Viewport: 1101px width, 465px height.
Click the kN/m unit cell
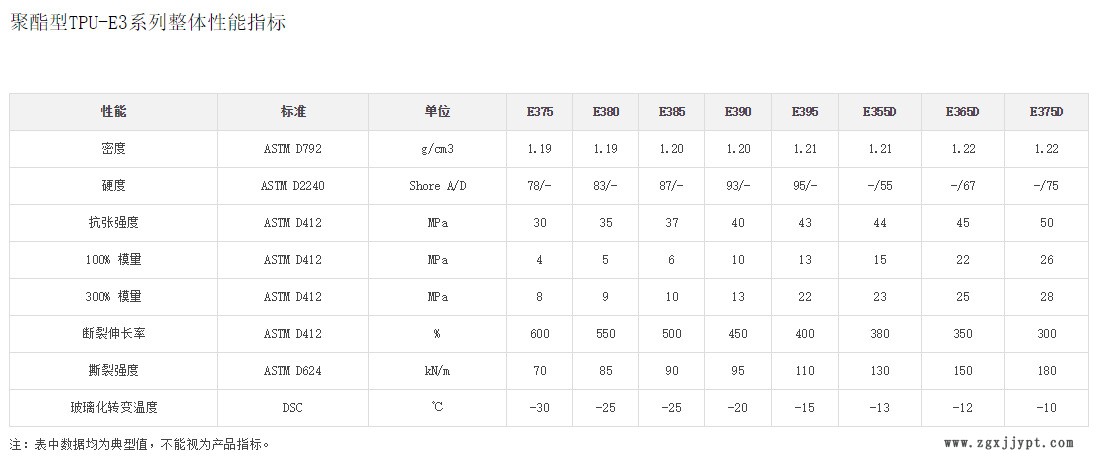click(437, 371)
